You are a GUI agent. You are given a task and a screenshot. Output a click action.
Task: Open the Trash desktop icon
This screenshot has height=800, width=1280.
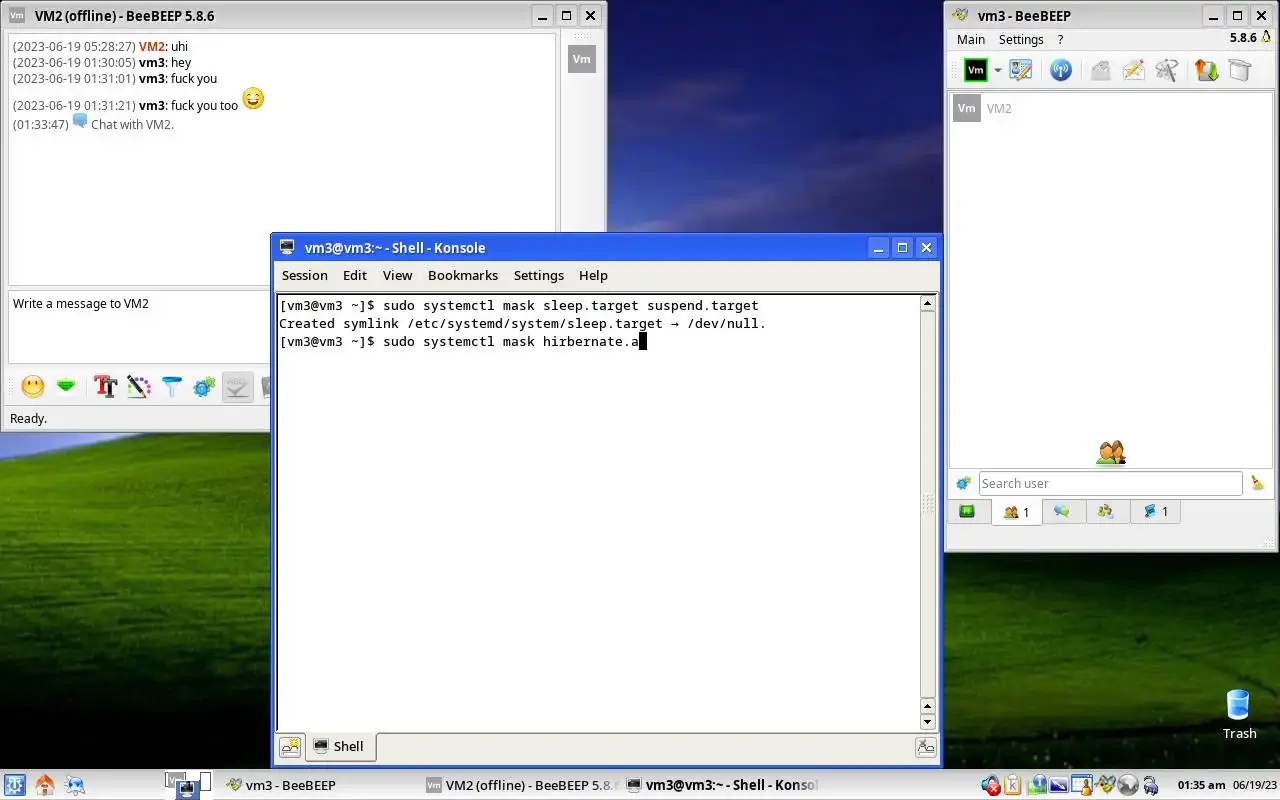[x=1239, y=714]
